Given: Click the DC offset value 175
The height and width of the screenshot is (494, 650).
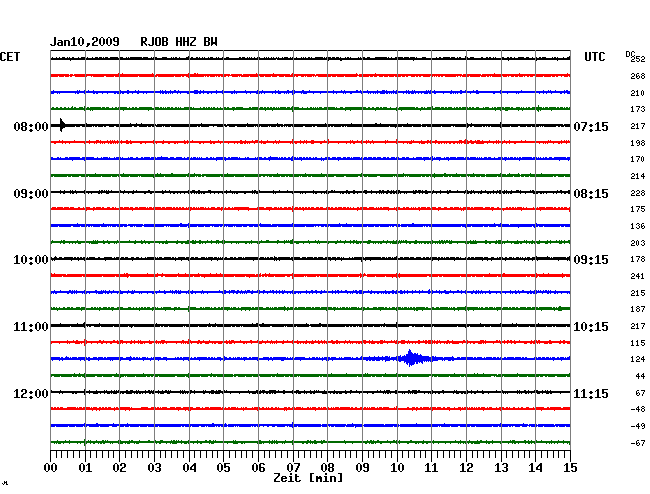Looking at the screenshot, I should tap(638, 209).
